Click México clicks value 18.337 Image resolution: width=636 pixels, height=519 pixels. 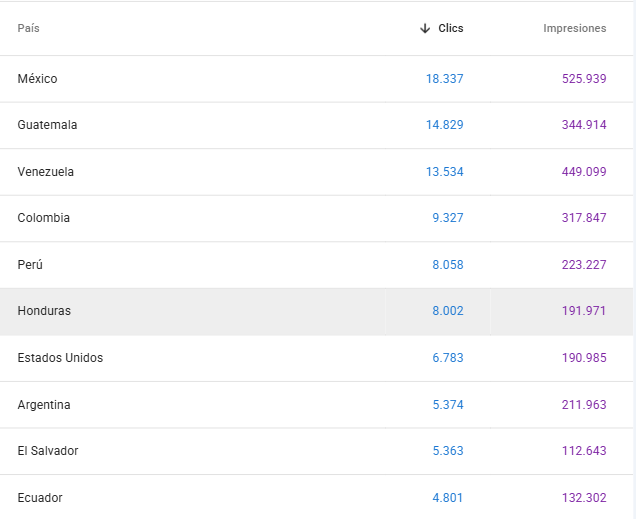pos(445,79)
